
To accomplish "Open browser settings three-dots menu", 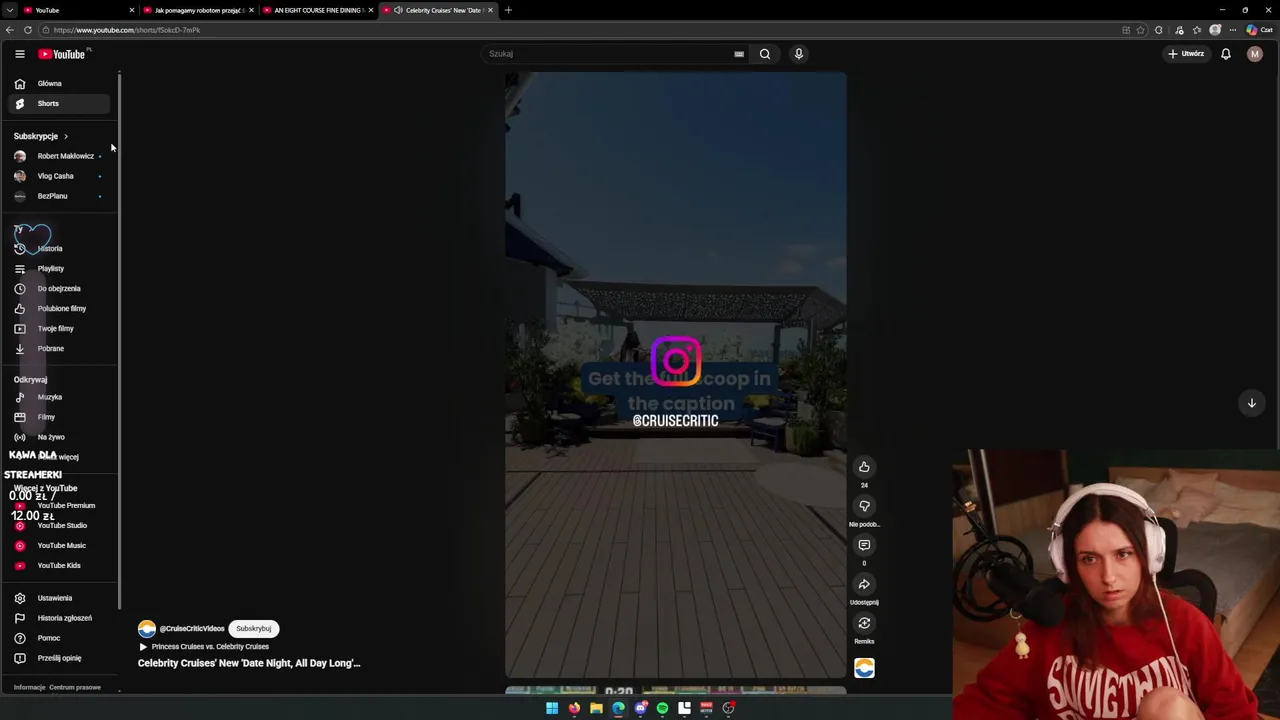I will tap(1233, 30).
